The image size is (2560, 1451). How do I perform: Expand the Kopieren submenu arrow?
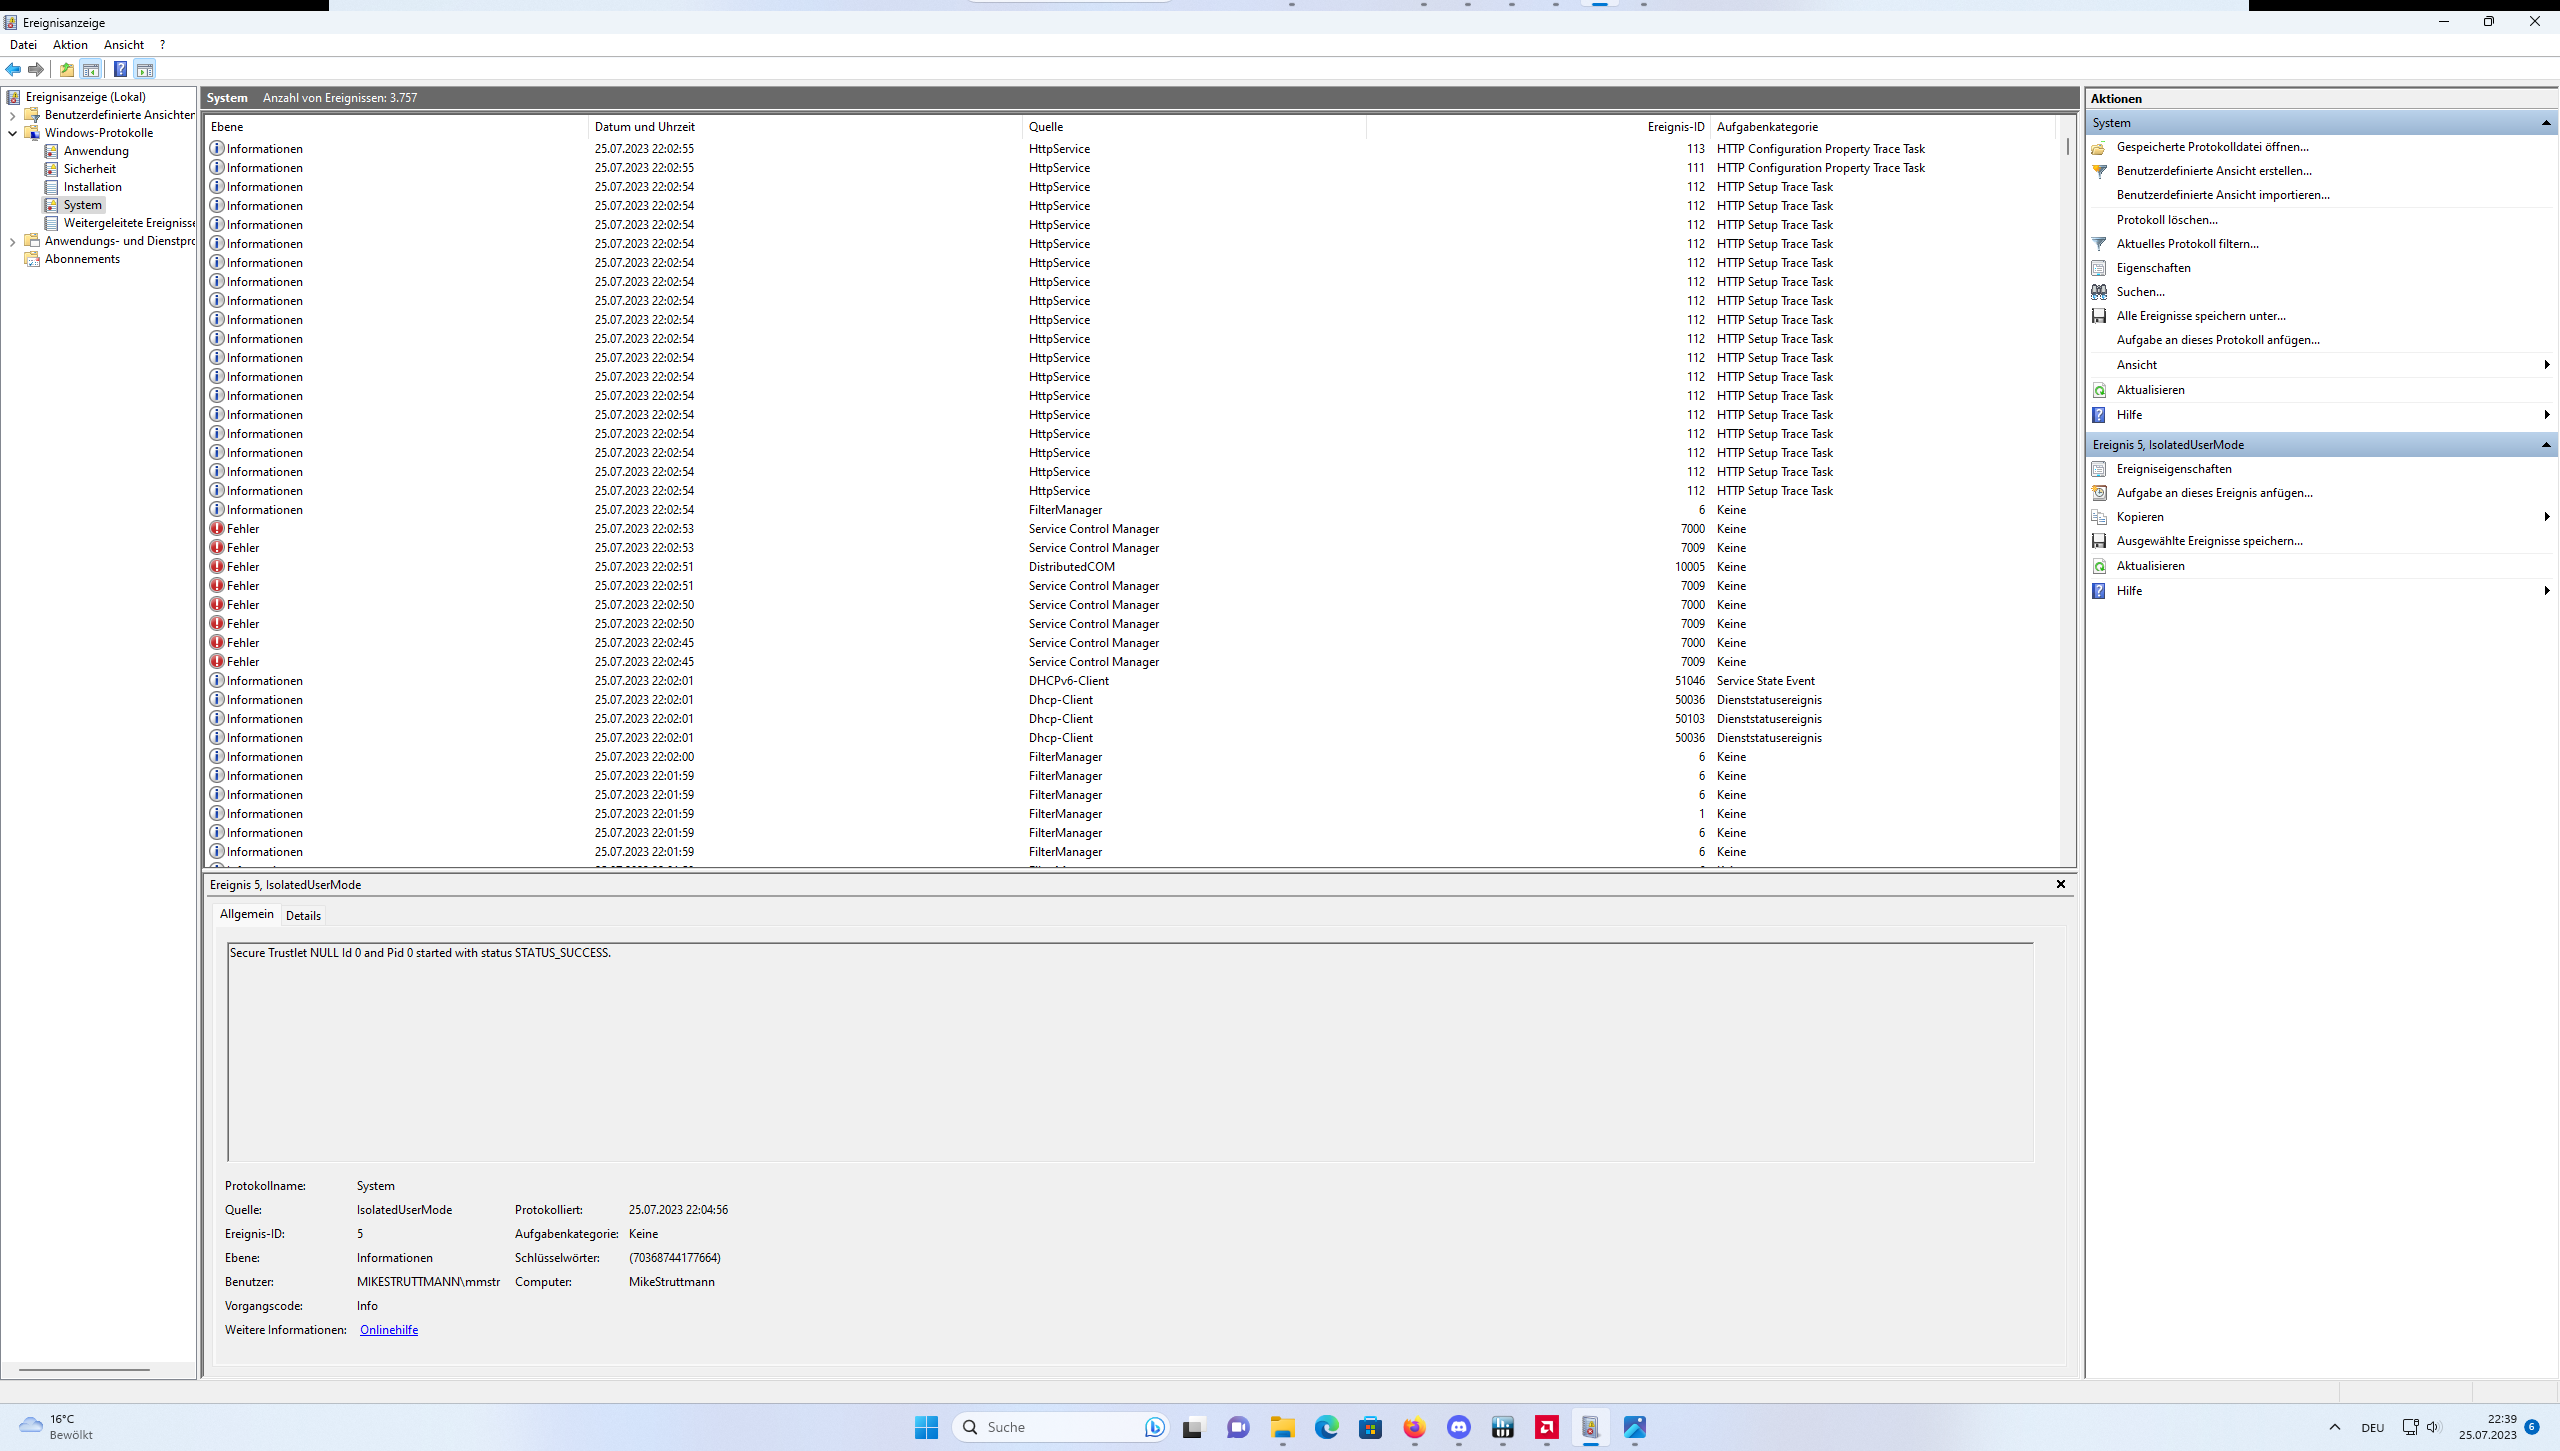(2546, 517)
